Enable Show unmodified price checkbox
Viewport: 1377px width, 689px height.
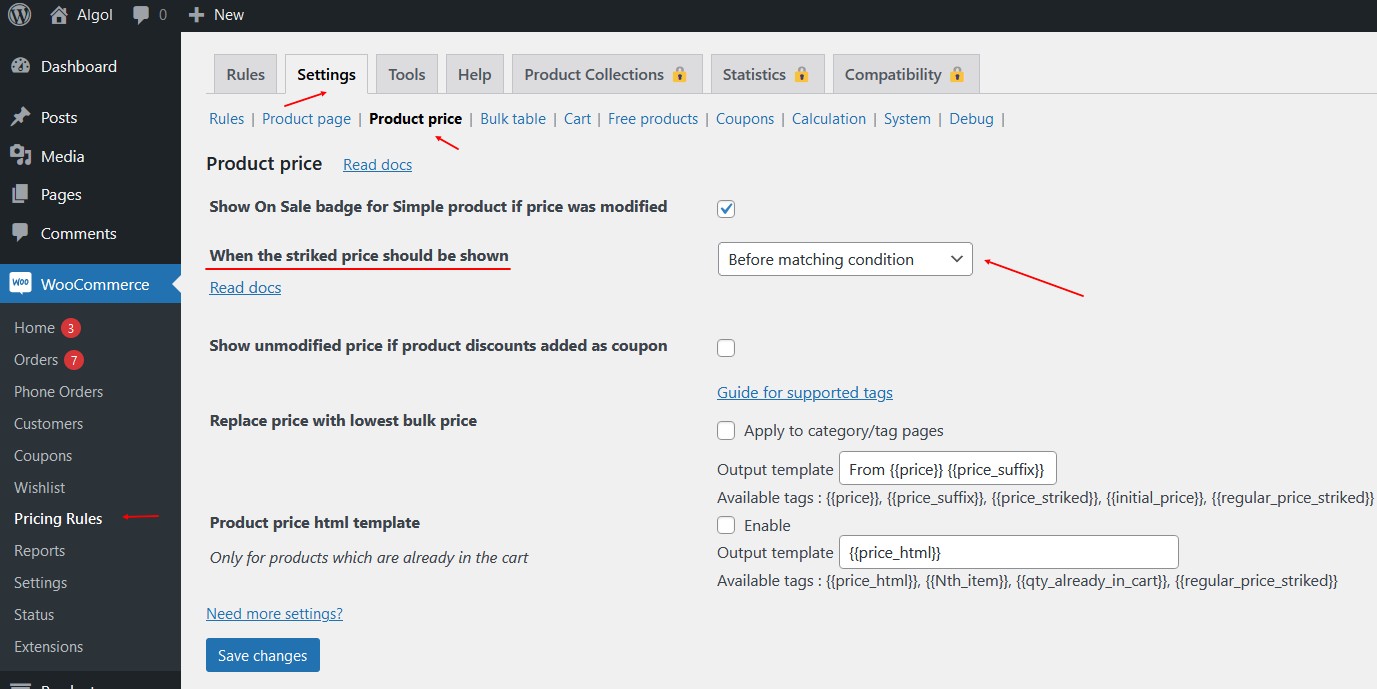726,348
